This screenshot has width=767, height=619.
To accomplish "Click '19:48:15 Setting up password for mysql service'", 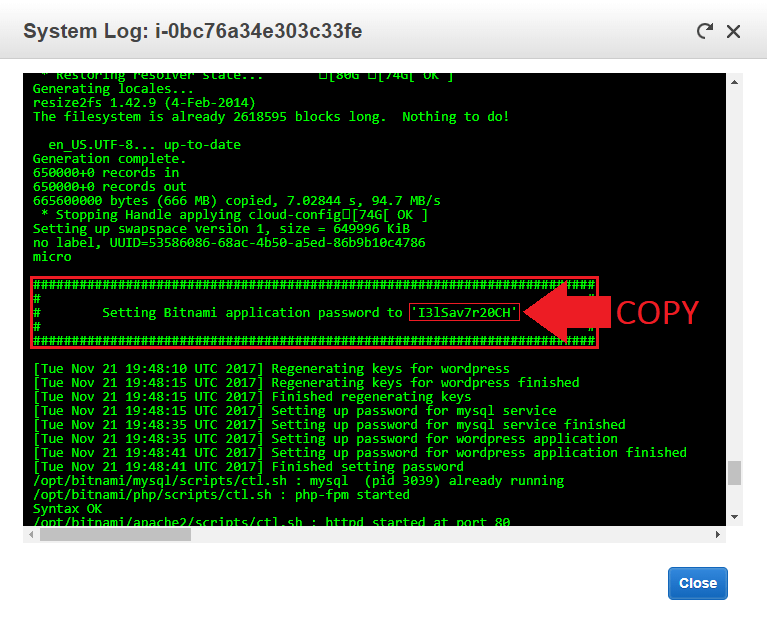I will point(294,411).
